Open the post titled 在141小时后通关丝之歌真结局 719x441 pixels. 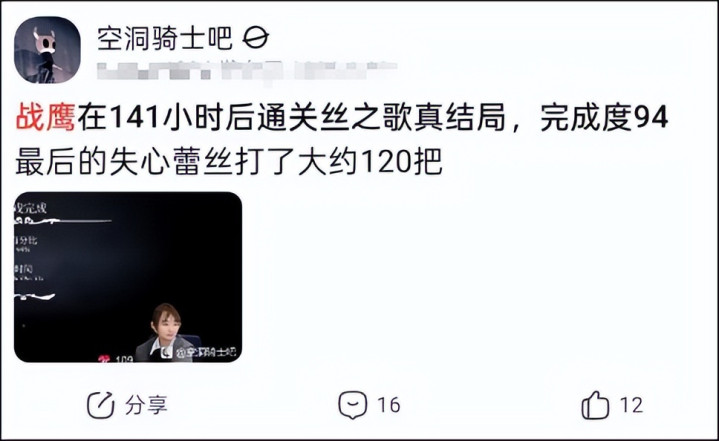click(291, 118)
